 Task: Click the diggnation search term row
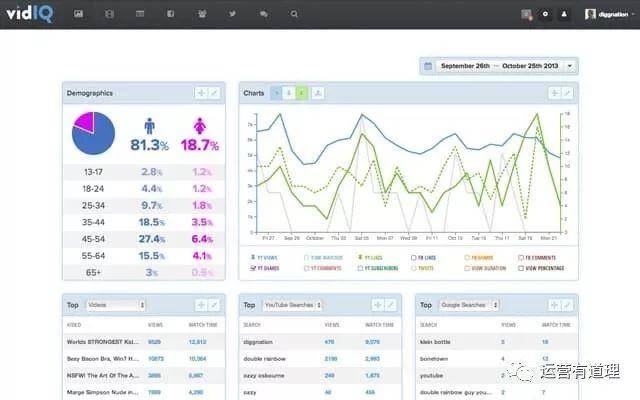coord(320,342)
